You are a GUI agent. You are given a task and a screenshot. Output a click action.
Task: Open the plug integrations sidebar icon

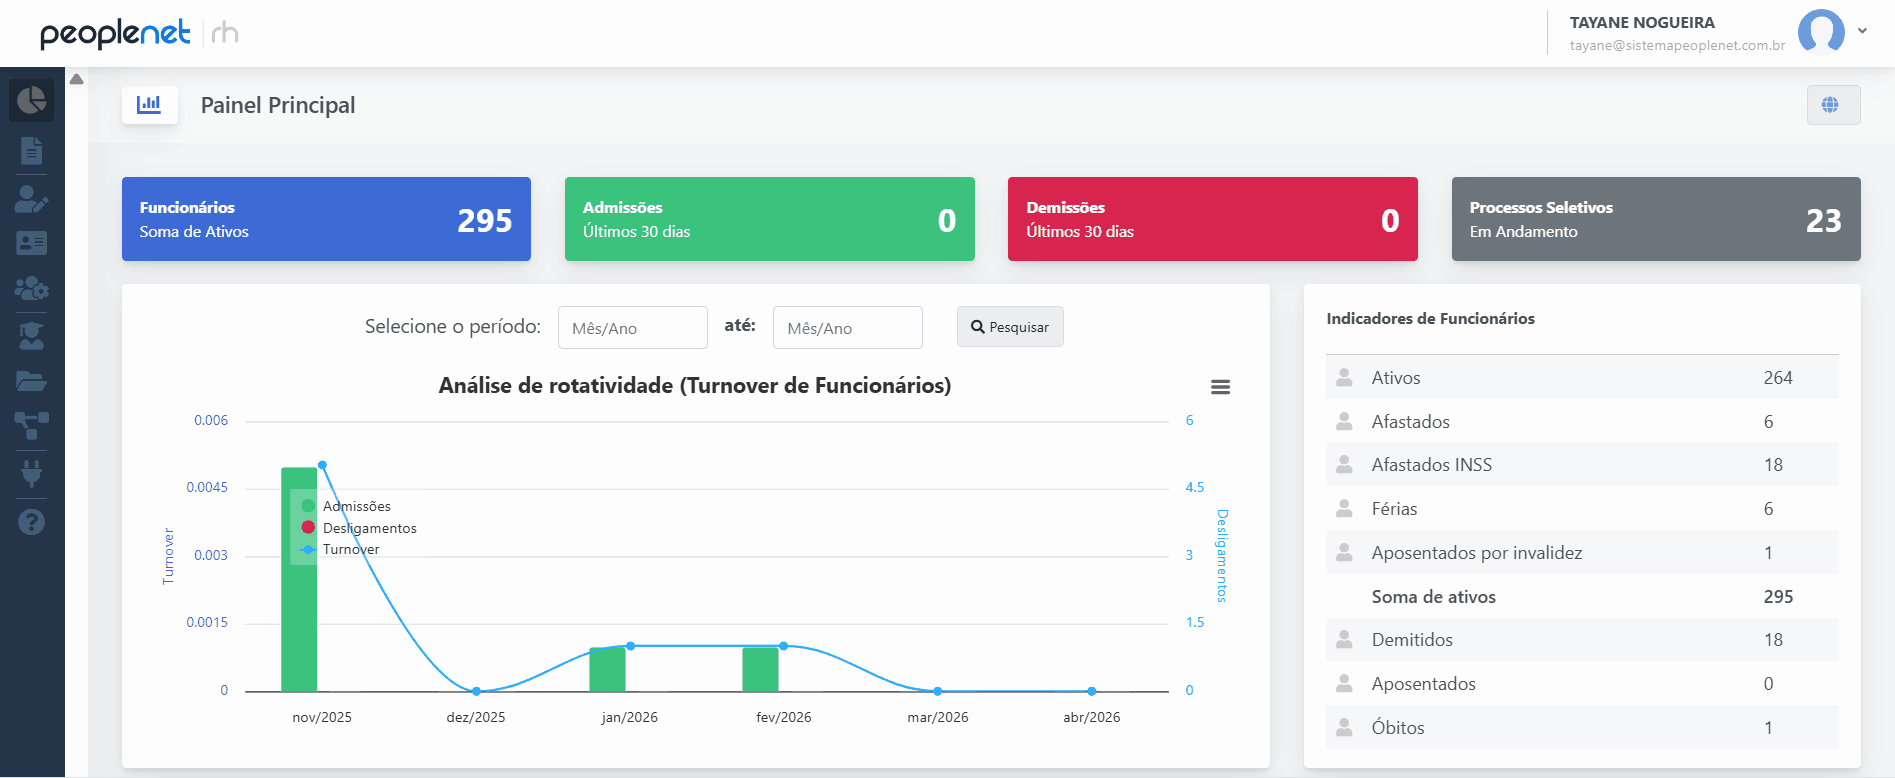[x=32, y=473]
